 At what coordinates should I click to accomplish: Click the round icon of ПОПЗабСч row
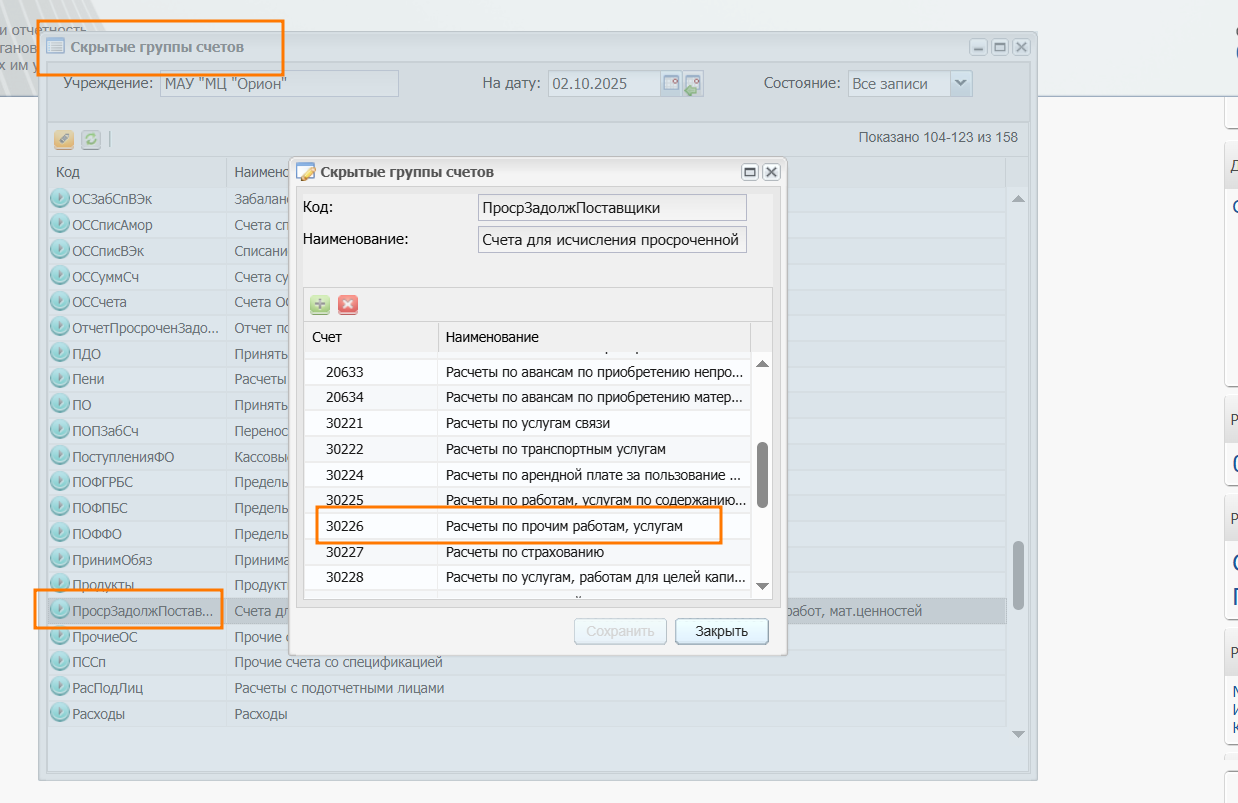[x=60, y=431]
